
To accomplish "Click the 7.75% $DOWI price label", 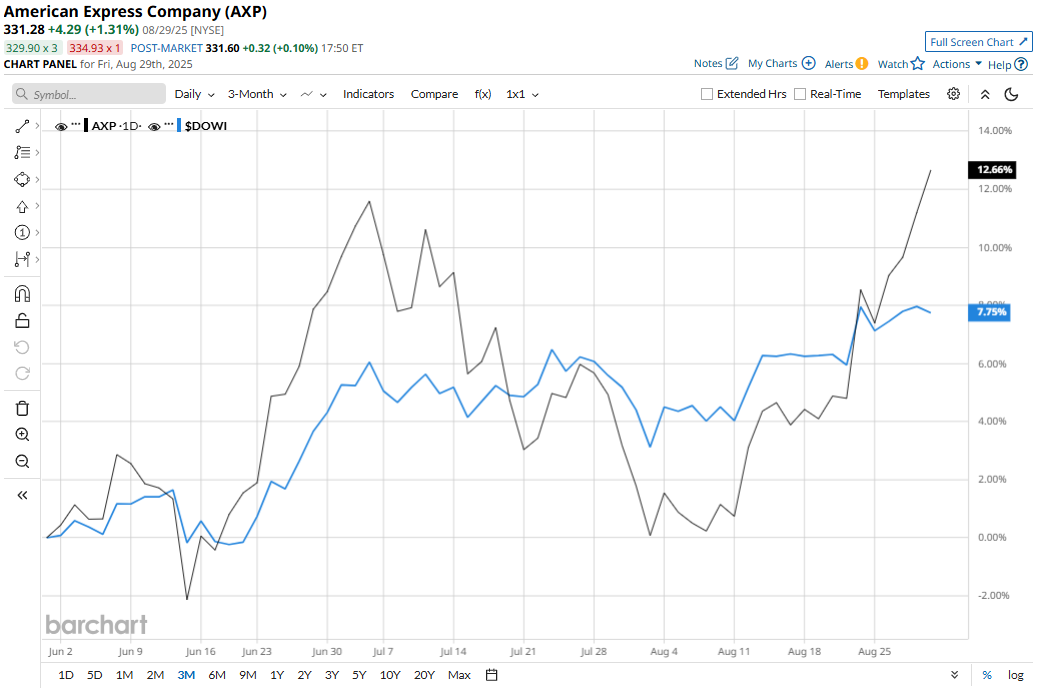I will 990,312.
